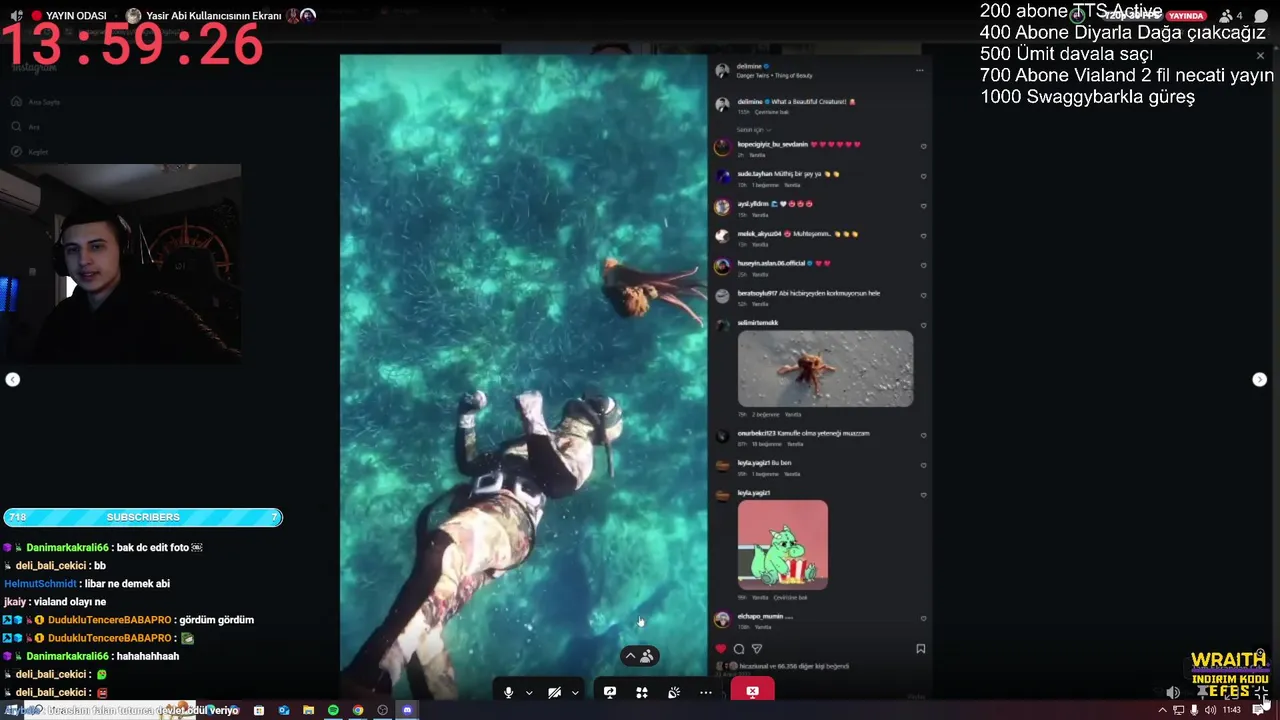Viewport: 1280px width, 720px height.
Task: Open Discord from the taskbar
Action: pyautogui.click(x=407, y=710)
